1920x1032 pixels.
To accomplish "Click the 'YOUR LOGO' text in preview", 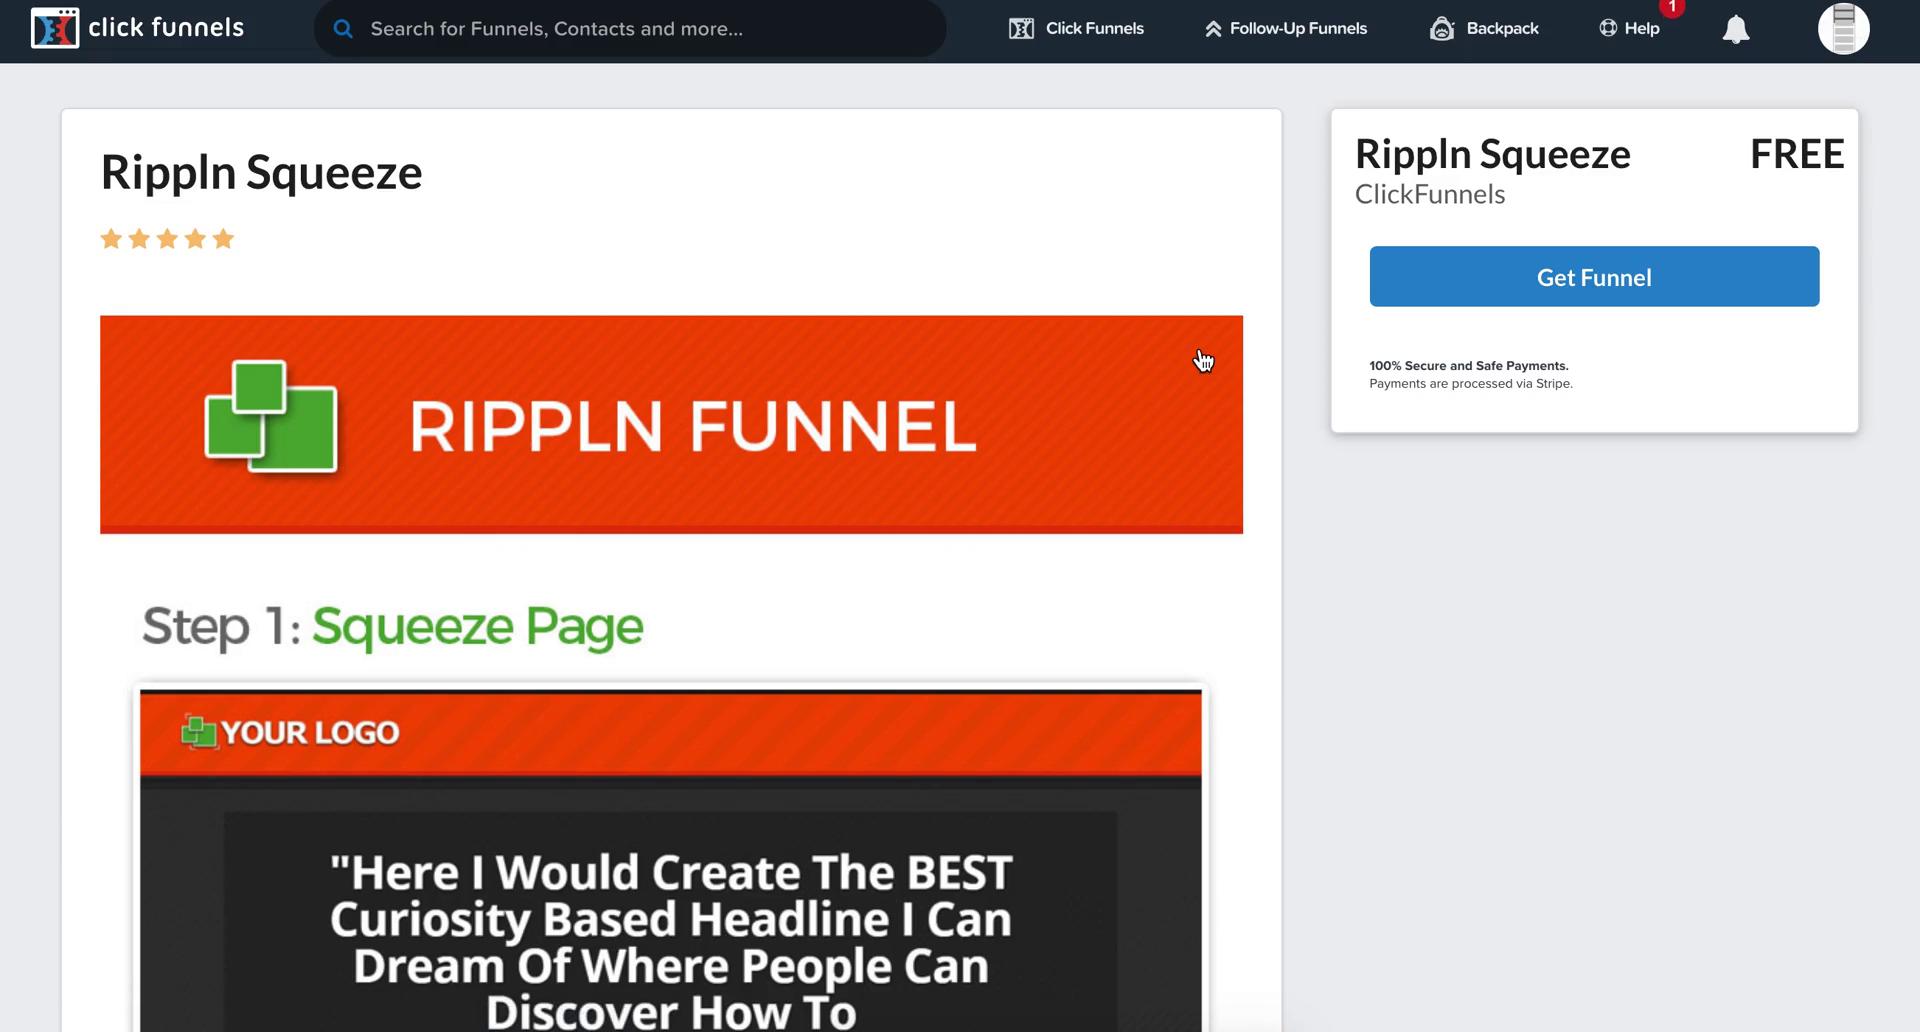I will 310,733.
